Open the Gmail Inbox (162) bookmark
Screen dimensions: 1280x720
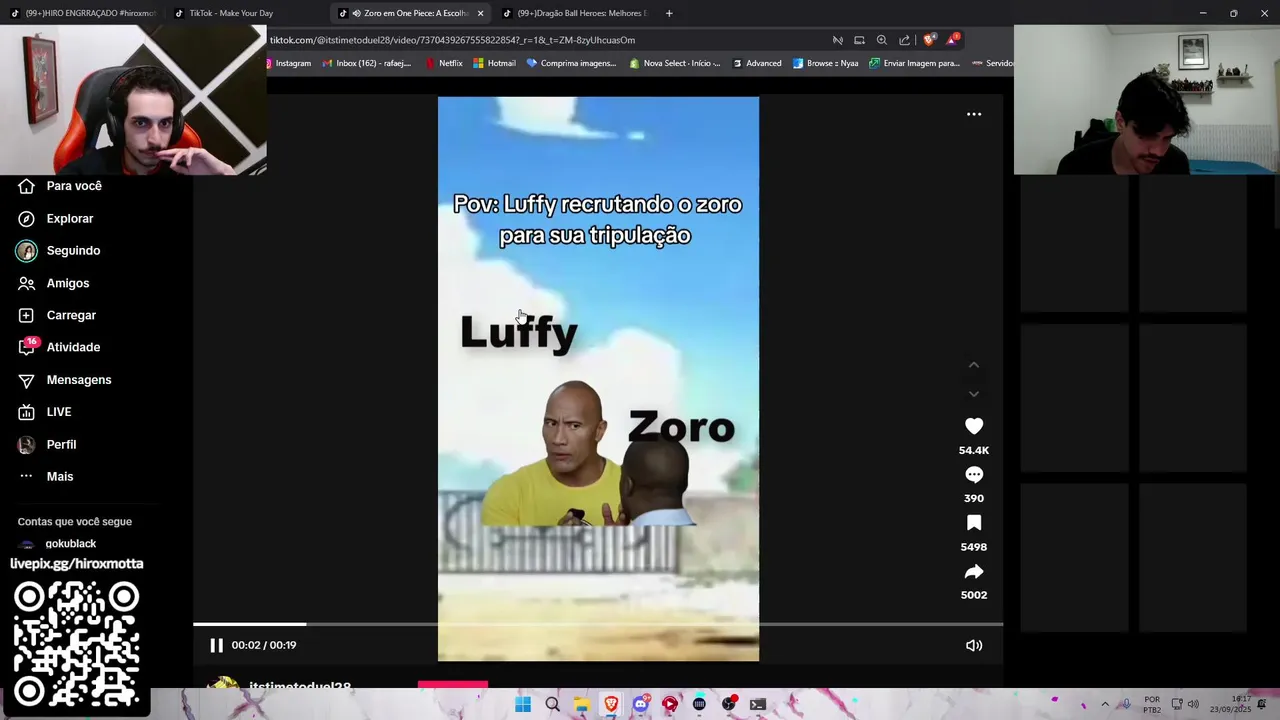tap(367, 63)
